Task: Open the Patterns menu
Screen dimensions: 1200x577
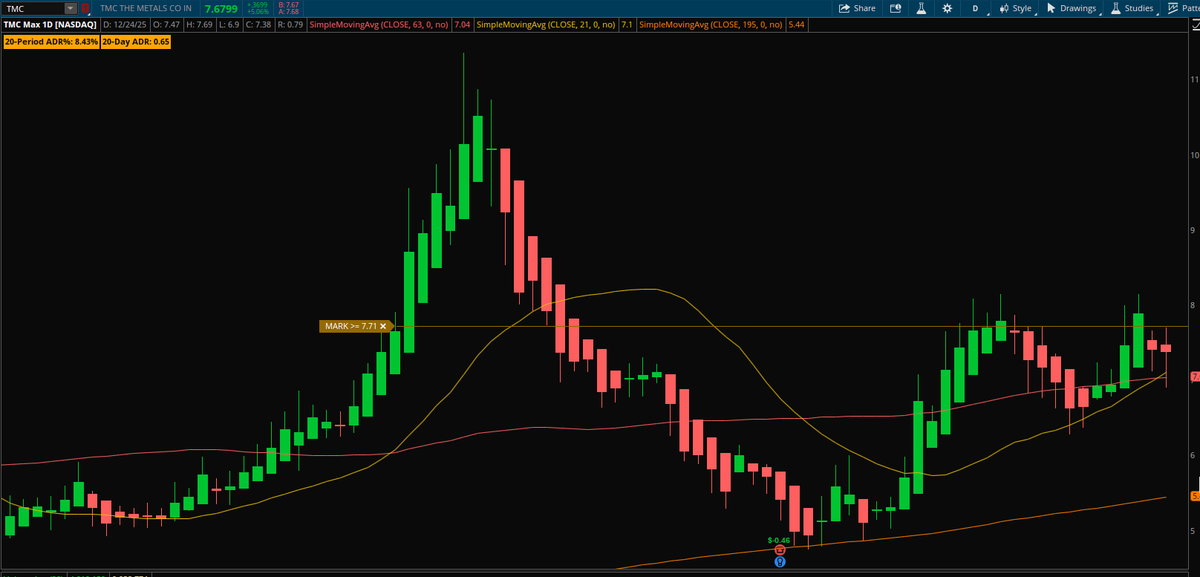Action: (1182, 8)
